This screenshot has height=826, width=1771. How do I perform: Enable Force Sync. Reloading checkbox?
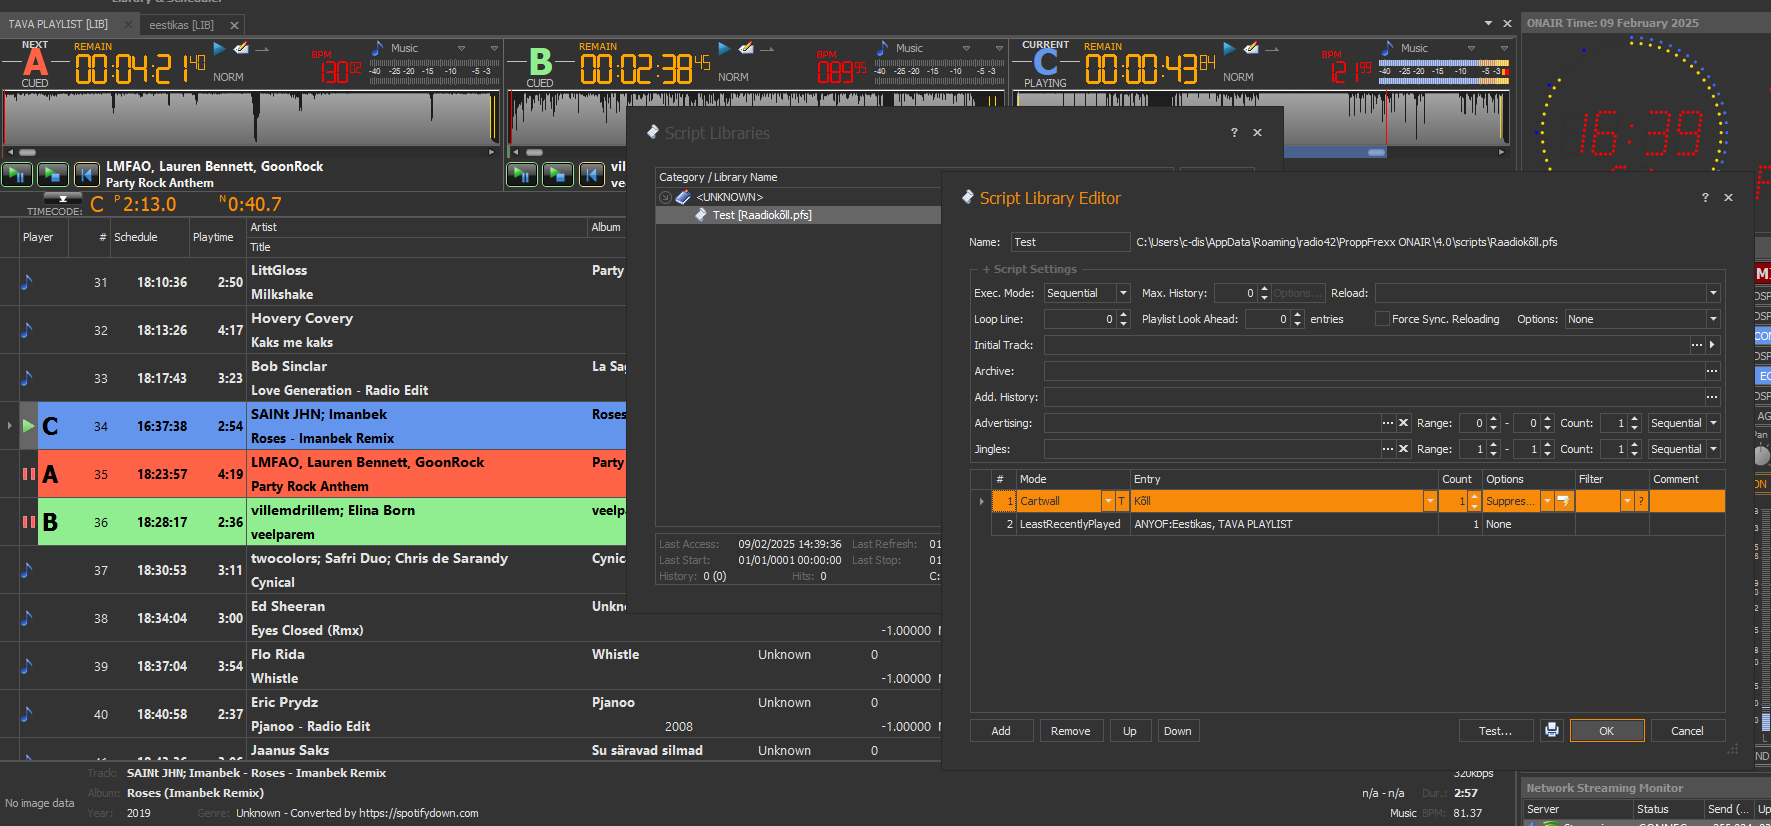tap(1382, 319)
